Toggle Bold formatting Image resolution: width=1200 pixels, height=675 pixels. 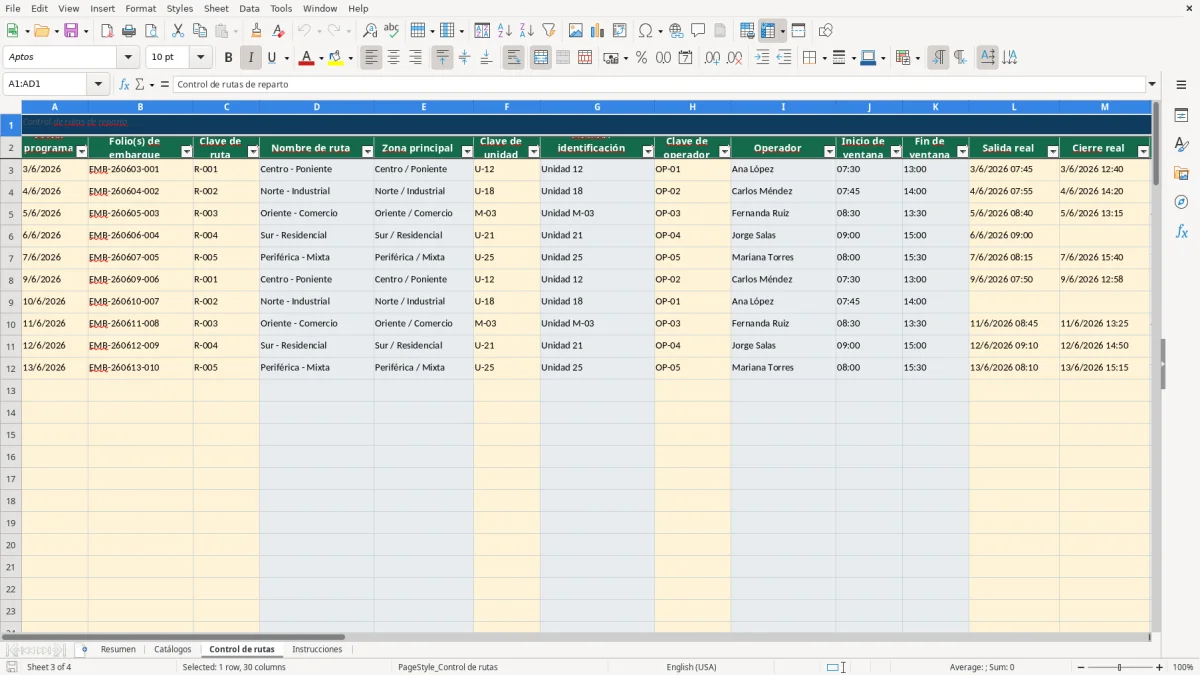pos(228,58)
